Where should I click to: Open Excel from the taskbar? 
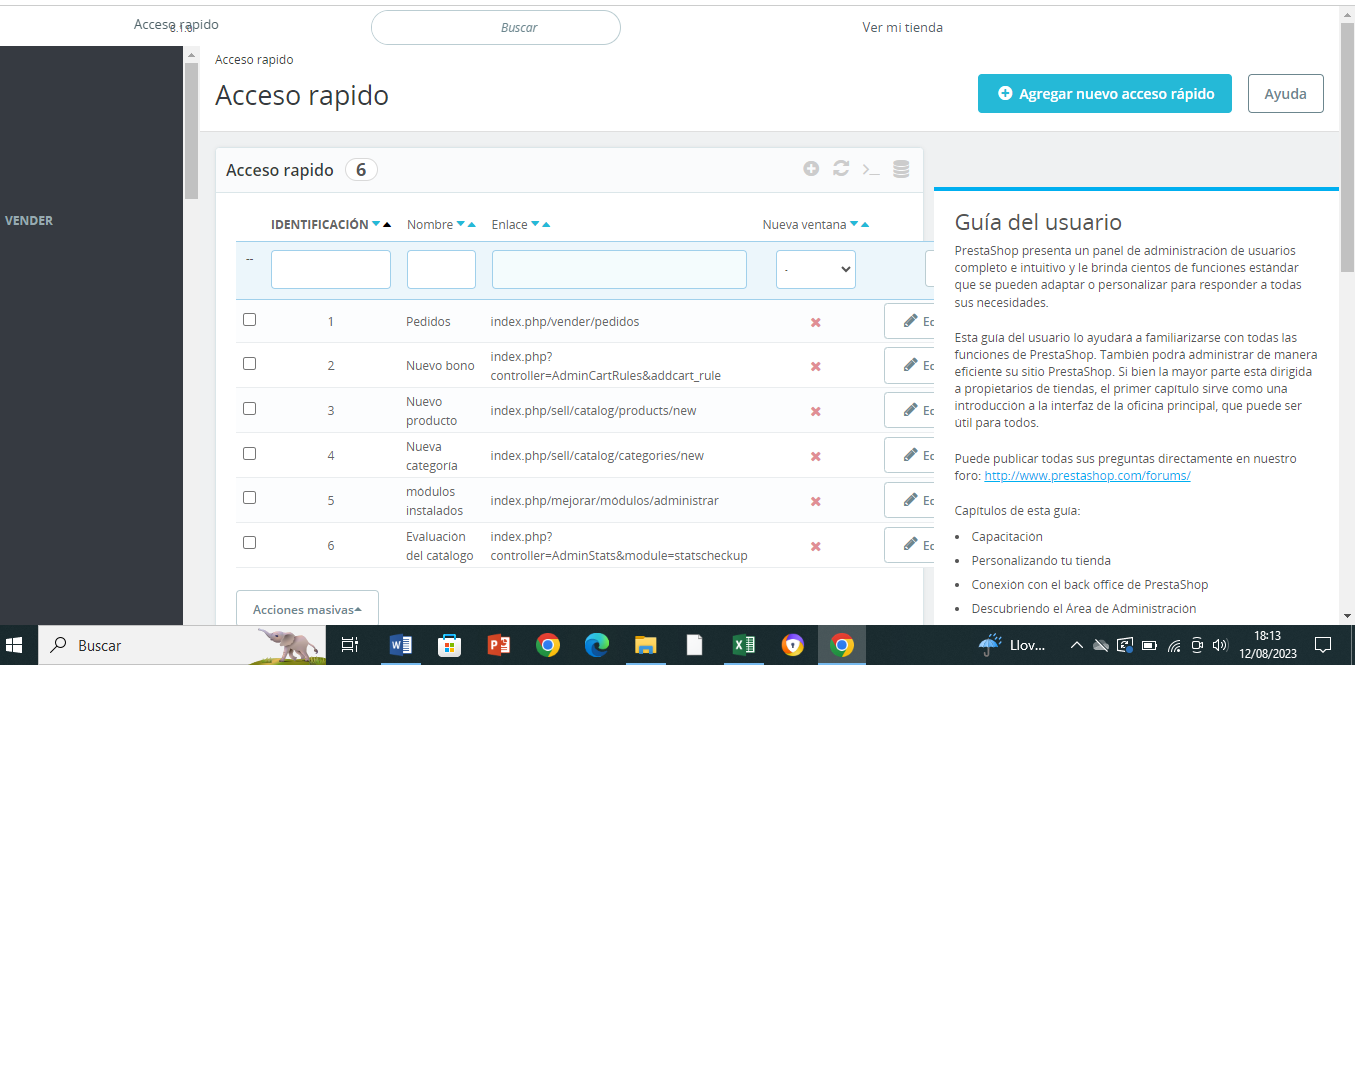[744, 645]
